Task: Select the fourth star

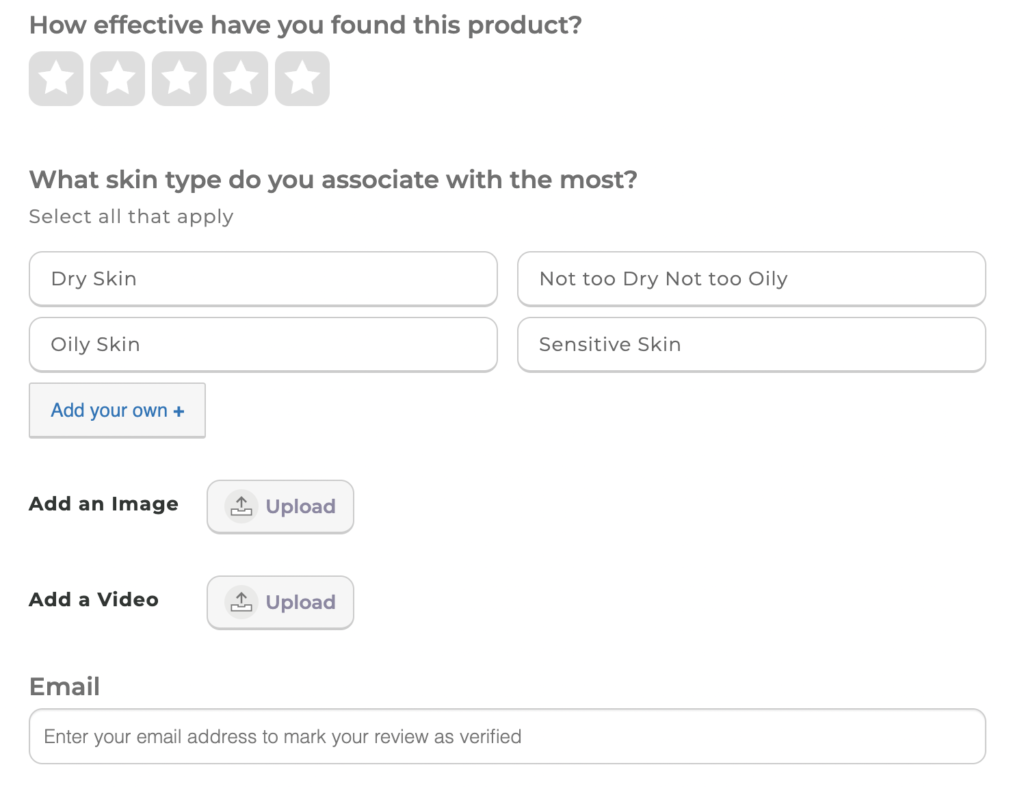Action: tap(241, 78)
